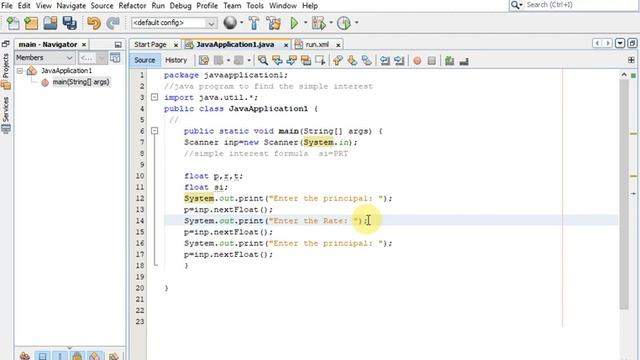Click the globe browser icon in toolbar
The image size is (640, 360).
click(x=230, y=23)
